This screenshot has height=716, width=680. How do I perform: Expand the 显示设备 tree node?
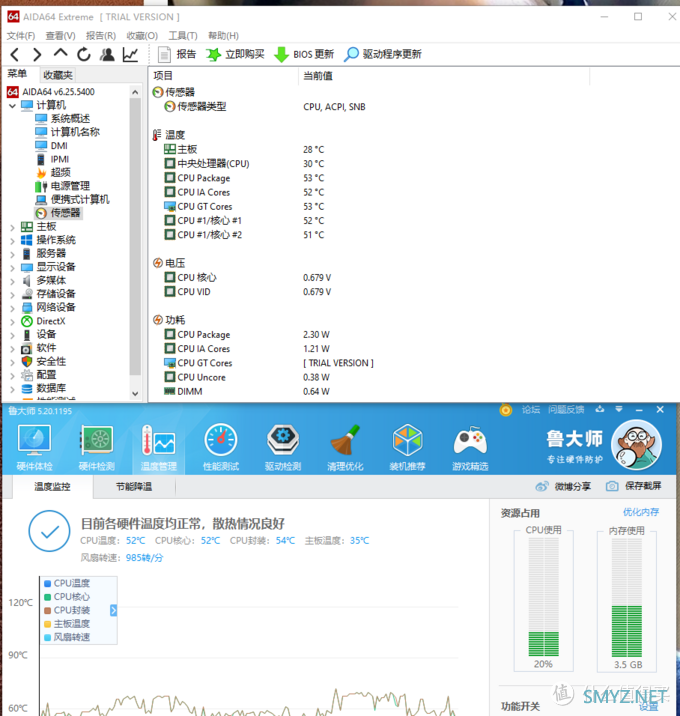(12, 267)
